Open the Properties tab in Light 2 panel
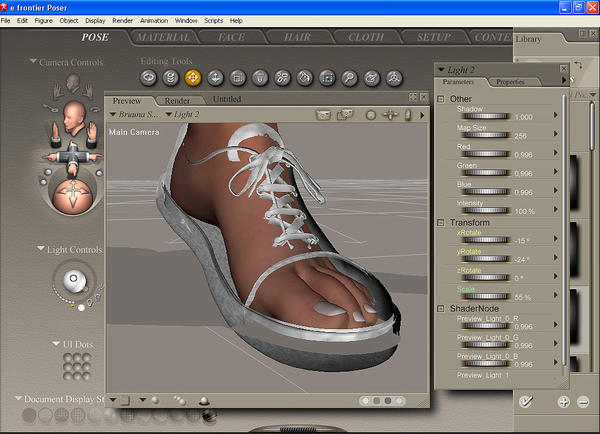600x434 pixels. (510, 82)
